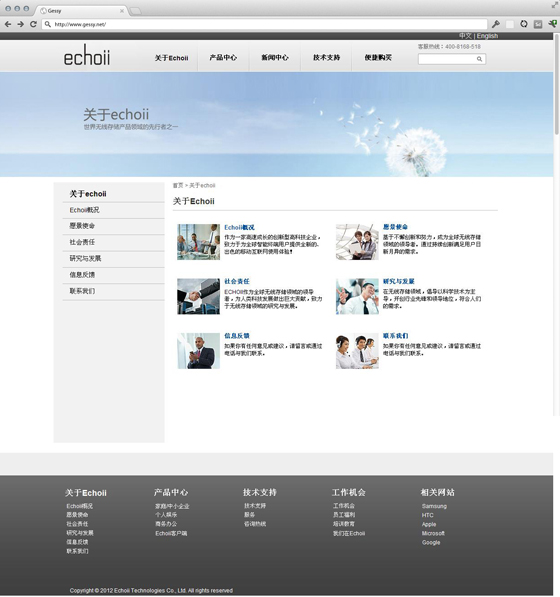Switch the site language to English
The height and width of the screenshot is (597, 560).
click(x=487, y=36)
